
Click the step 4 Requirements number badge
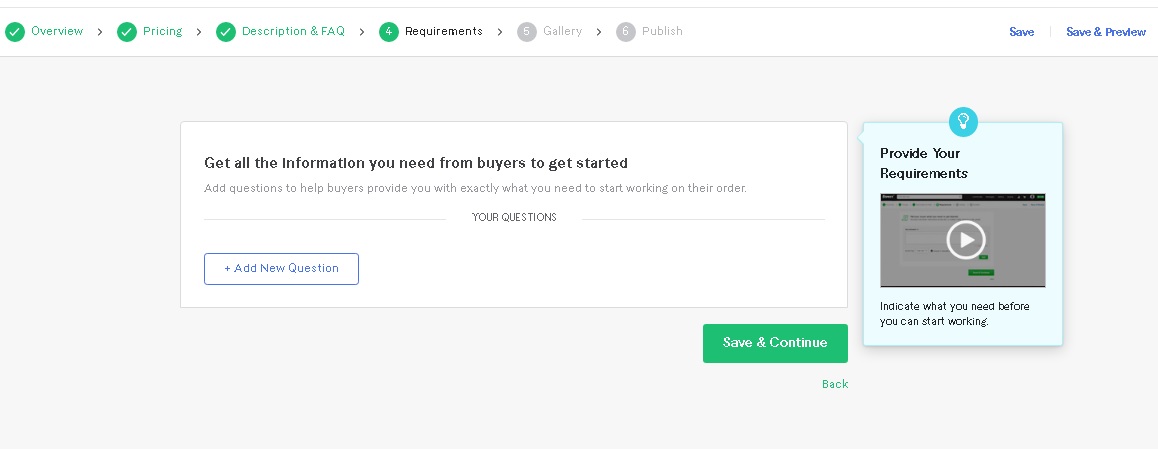[x=389, y=32]
